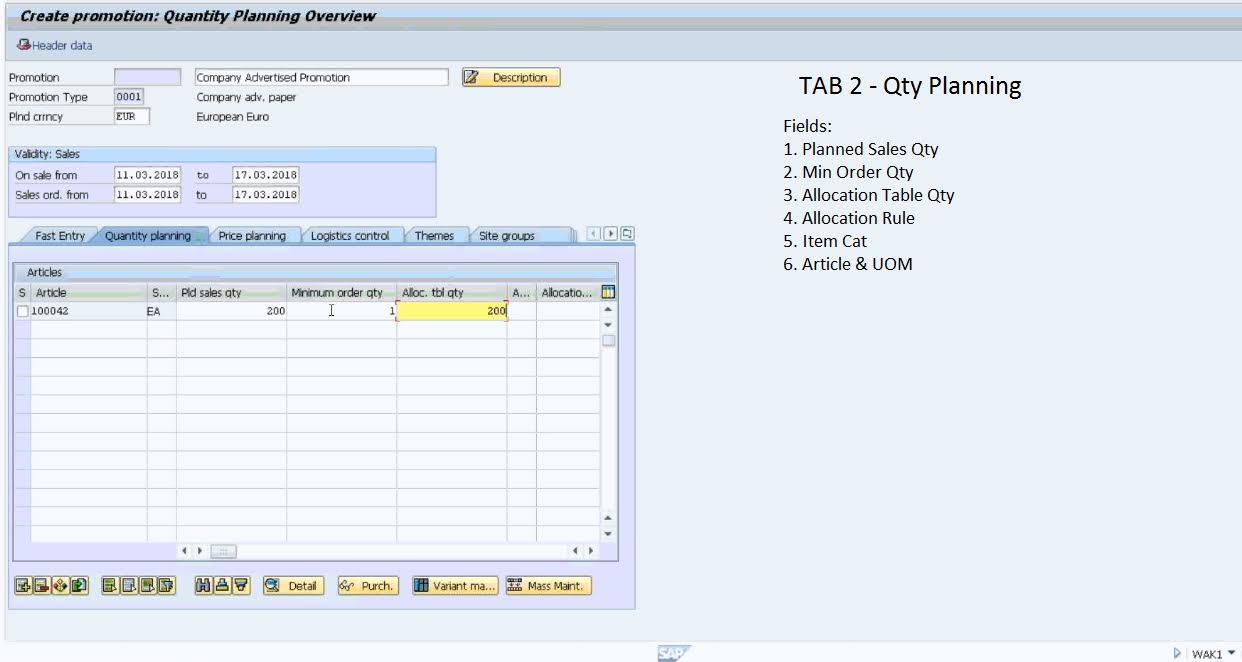
Task: Open table settings via the column configuration icon
Action: [607, 292]
